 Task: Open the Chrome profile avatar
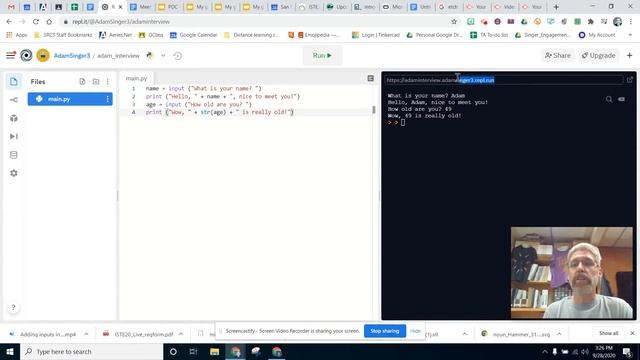coord(618,22)
